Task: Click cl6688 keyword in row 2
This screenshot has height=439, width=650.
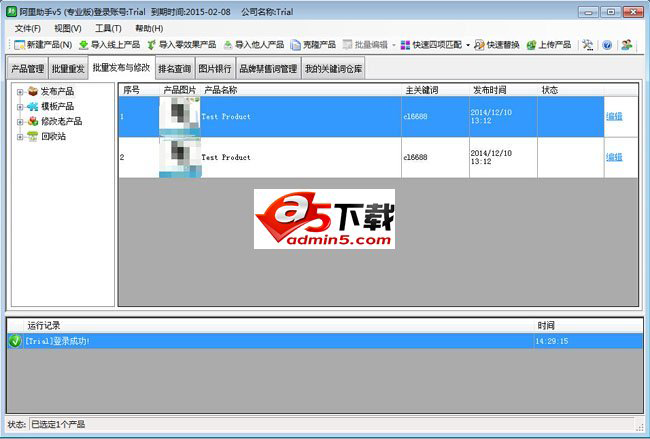Action: (415, 158)
